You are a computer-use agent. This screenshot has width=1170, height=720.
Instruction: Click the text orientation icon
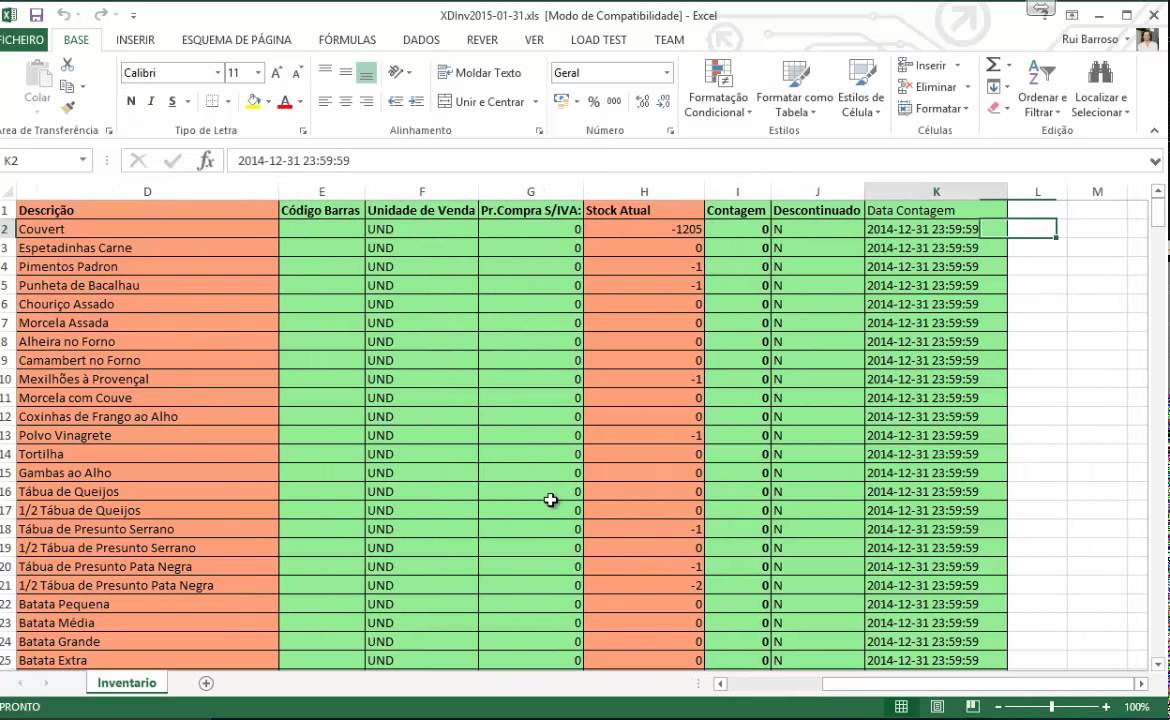tap(395, 72)
